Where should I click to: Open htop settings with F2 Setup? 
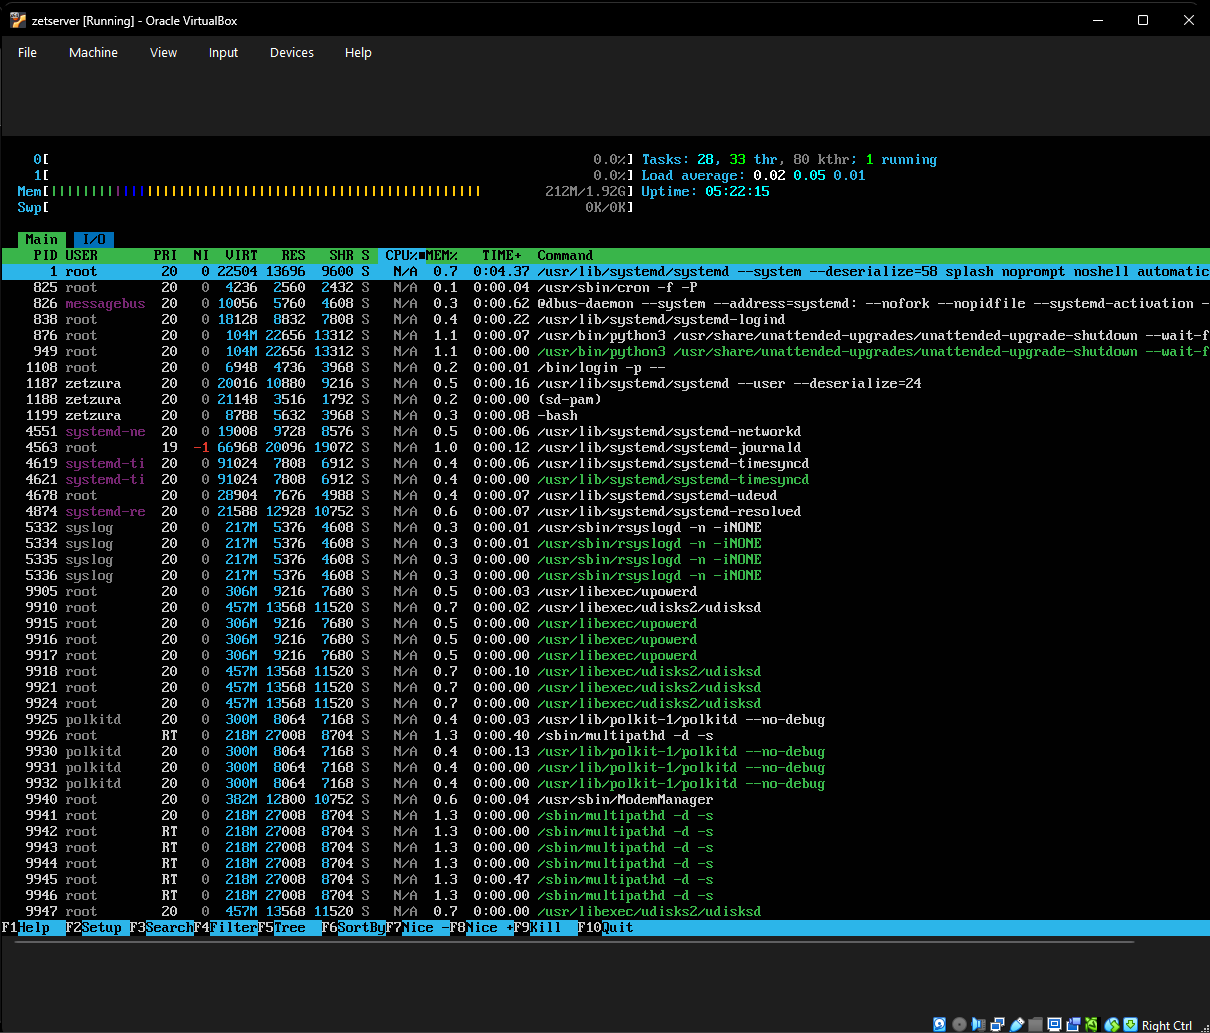(x=95, y=927)
